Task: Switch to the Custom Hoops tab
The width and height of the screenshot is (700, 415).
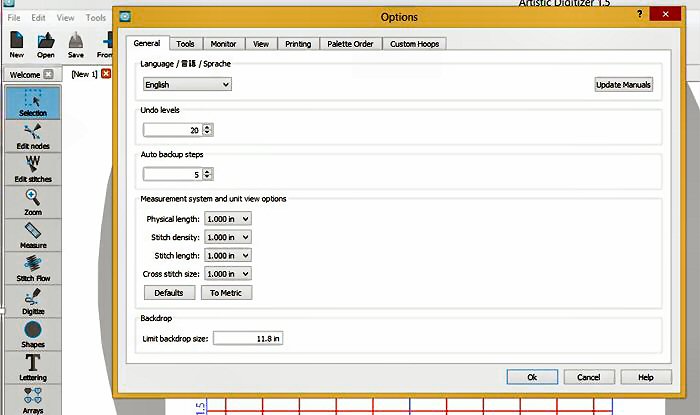Action: click(415, 44)
